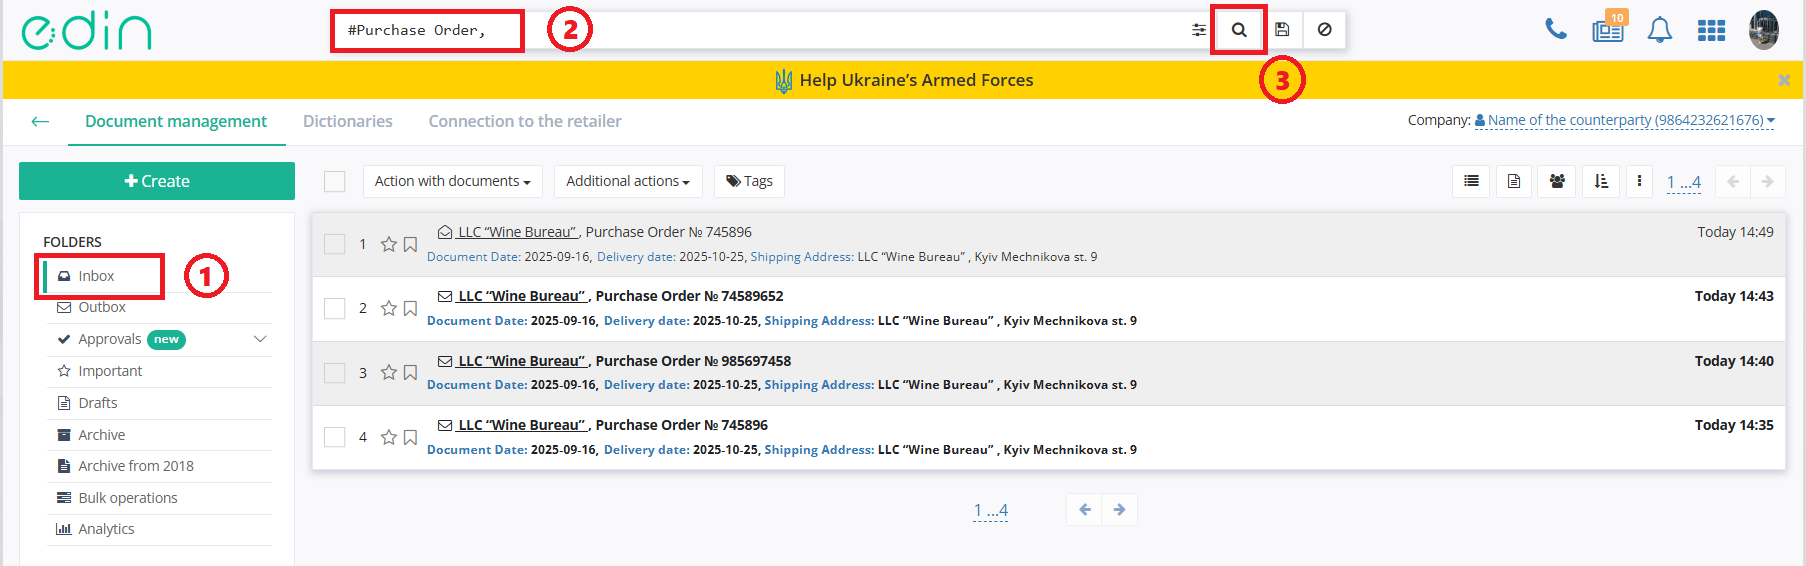Tick checkbox for document row 3
The height and width of the screenshot is (566, 1806).
[x=335, y=372]
